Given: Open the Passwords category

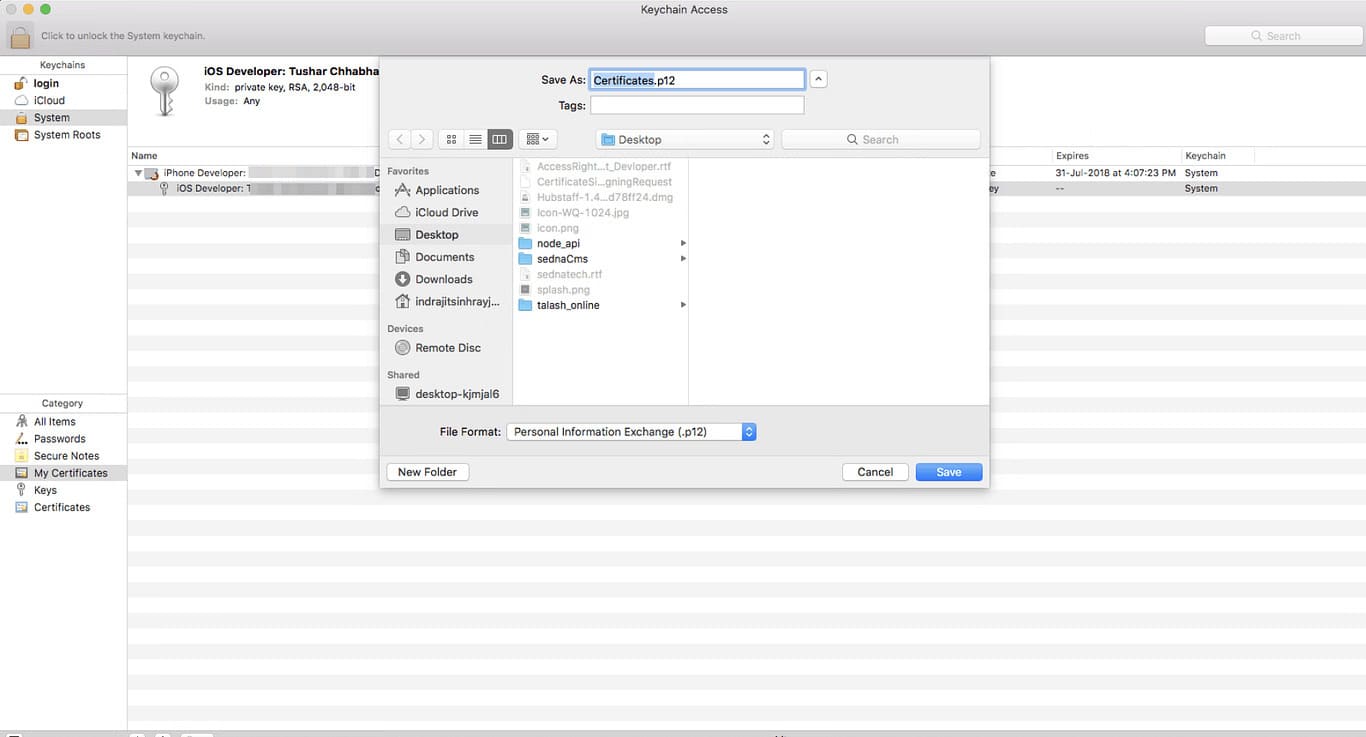Looking at the screenshot, I should pos(22,438).
